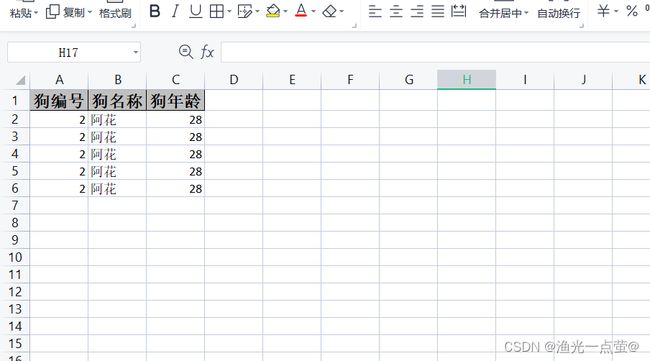Click the magnifier zoom icon beside fx
This screenshot has width=650, height=361.
tap(186, 52)
